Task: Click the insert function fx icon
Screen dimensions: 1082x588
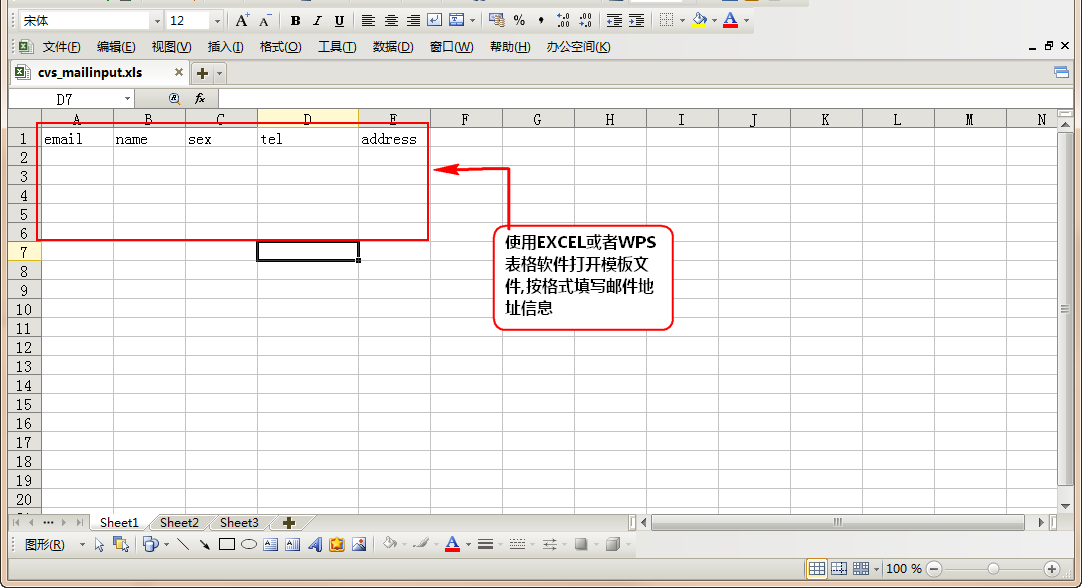Action: [x=200, y=99]
